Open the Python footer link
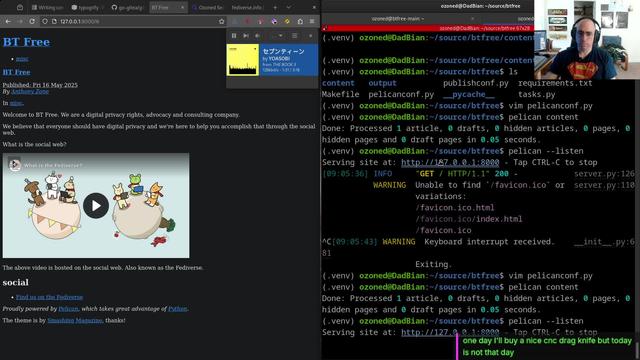The height and width of the screenshot is (360, 640). pyautogui.click(x=178, y=309)
